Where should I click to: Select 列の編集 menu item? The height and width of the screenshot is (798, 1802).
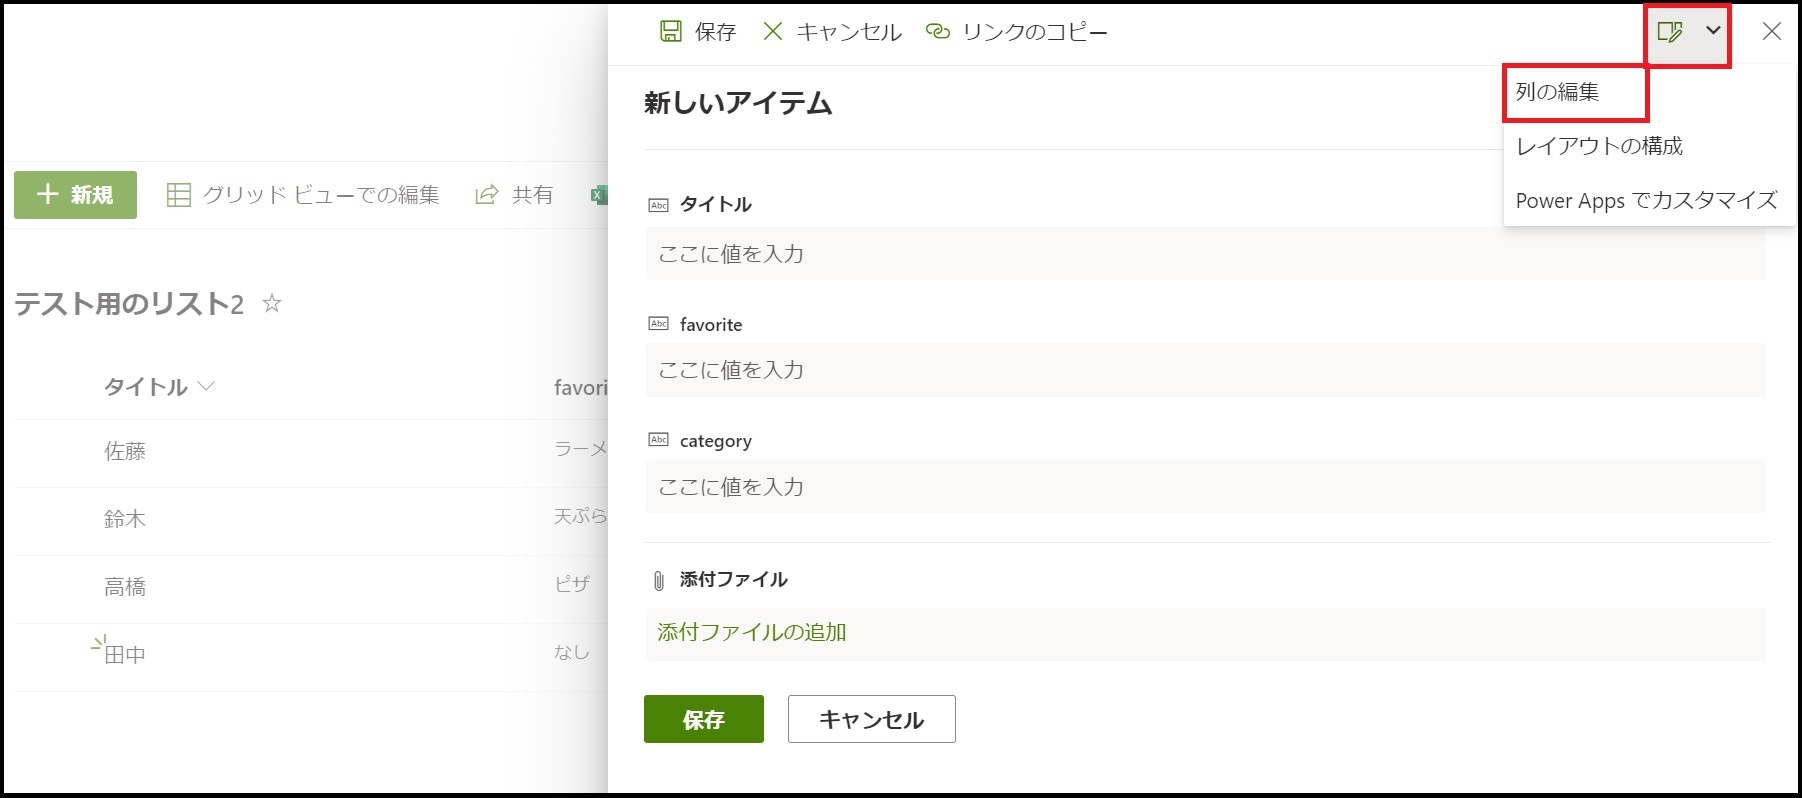tap(1575, 93)
